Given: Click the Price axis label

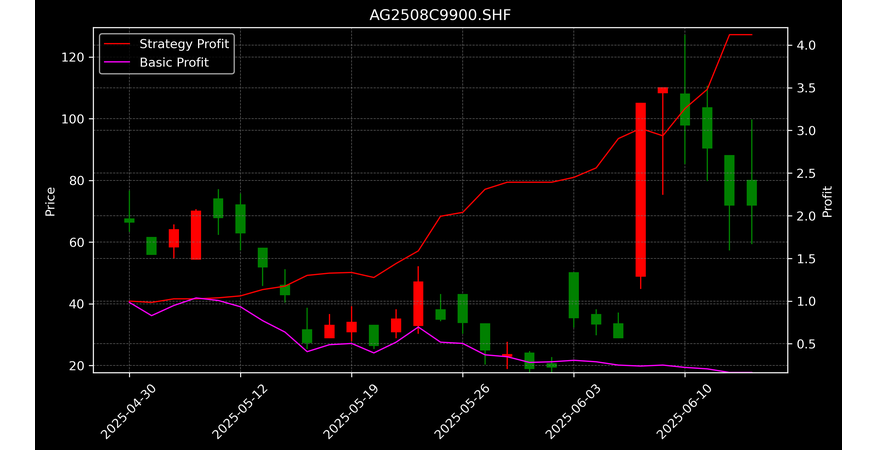Looking at the screenshot, I should tap(50, 201).
